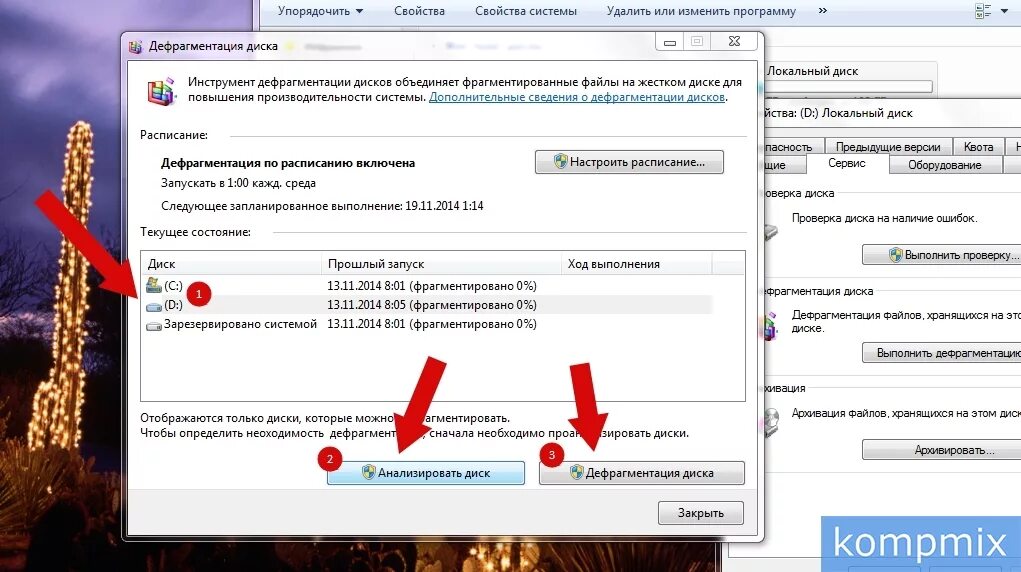This screenshot has height=572, width=1021.
Task: Switch to the Оборудование tab
Action: 944,165
